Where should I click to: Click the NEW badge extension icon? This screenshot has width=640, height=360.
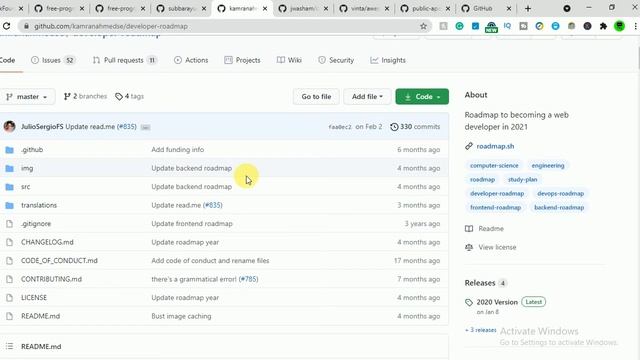[491, 27]
